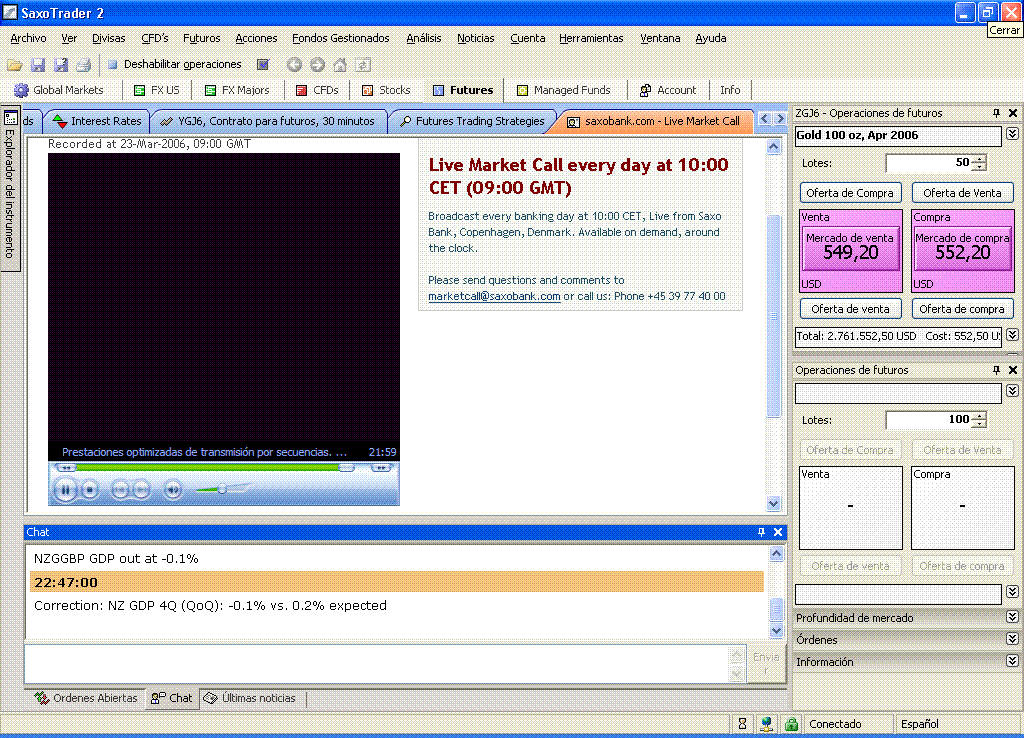This screenshot has height=738, width=1024.
Task: Open the Análisis menu
Action: pyautogui.click(x=424, y=38)
